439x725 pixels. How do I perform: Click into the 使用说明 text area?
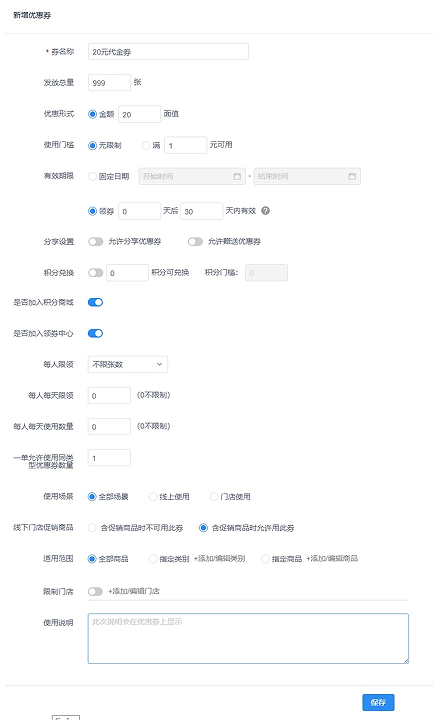tap(248, 639)
